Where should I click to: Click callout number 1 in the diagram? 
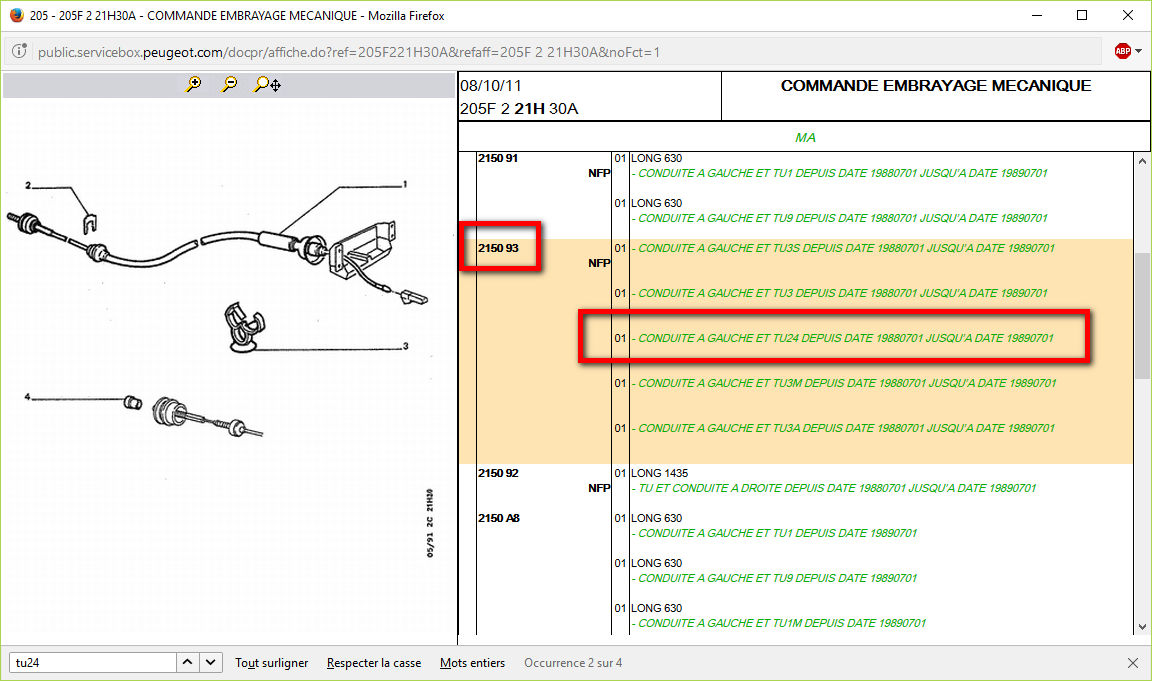(405, 184)
